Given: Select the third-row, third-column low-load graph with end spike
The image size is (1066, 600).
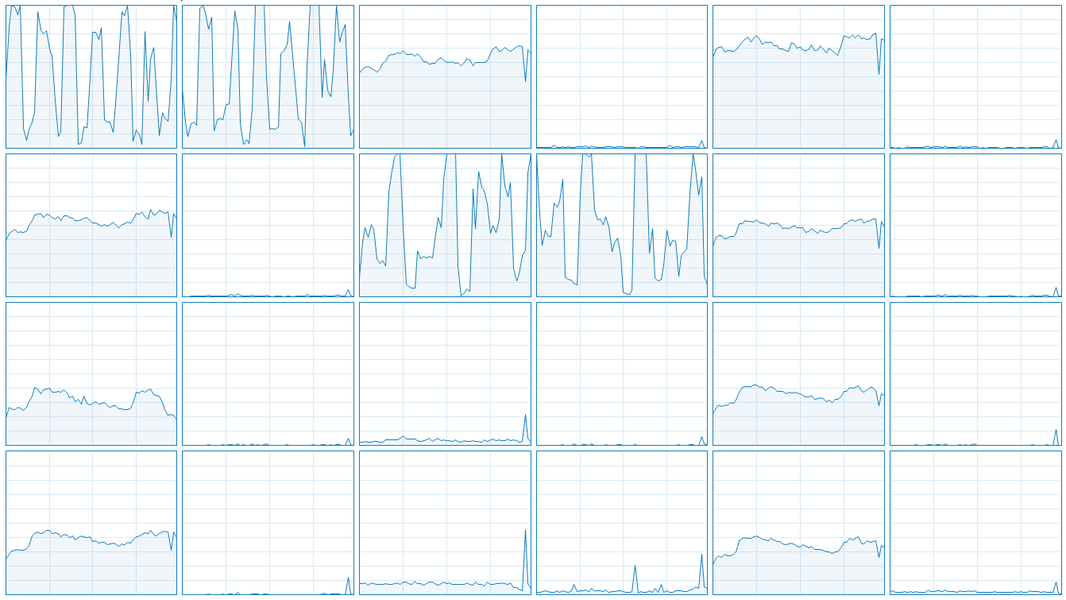Looking at the screenshot, I should [x=445, y=374].
